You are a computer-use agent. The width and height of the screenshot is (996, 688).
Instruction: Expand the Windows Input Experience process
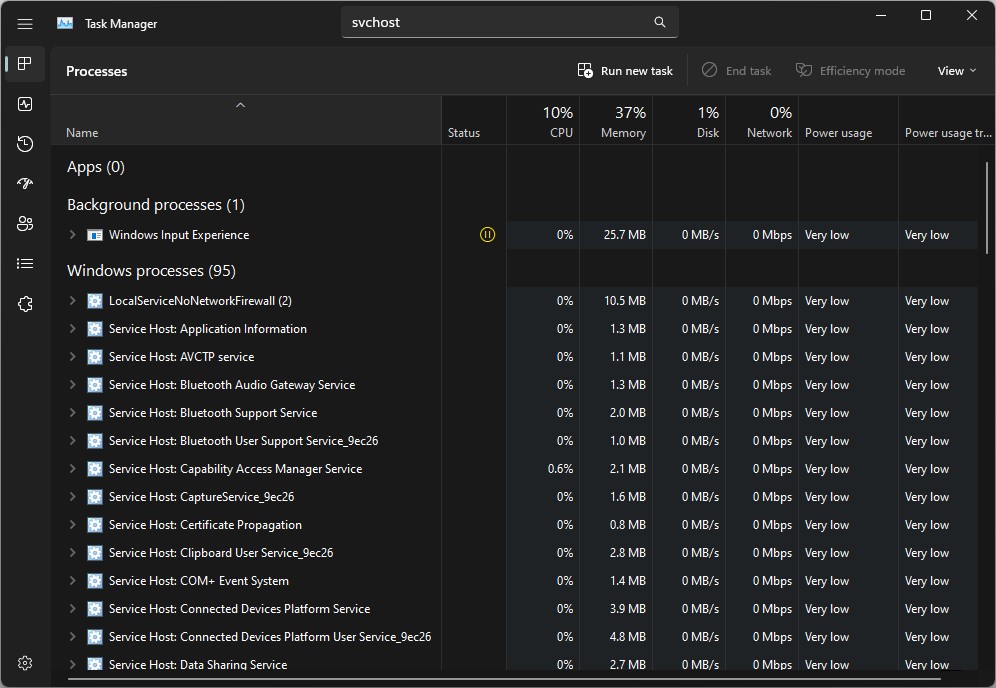pyautogui.click(x=72, y=234)
